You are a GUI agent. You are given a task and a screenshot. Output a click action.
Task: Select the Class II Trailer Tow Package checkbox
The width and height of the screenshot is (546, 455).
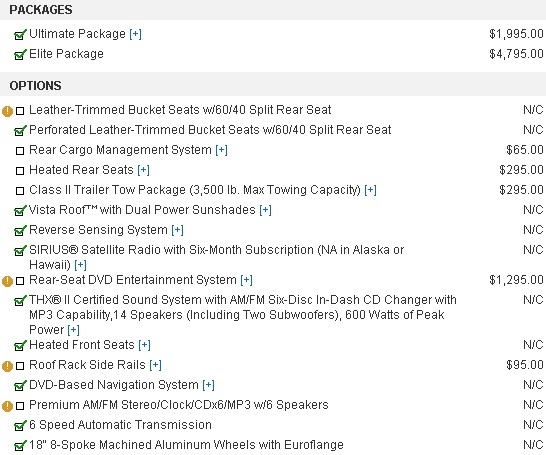coord(20,191)
